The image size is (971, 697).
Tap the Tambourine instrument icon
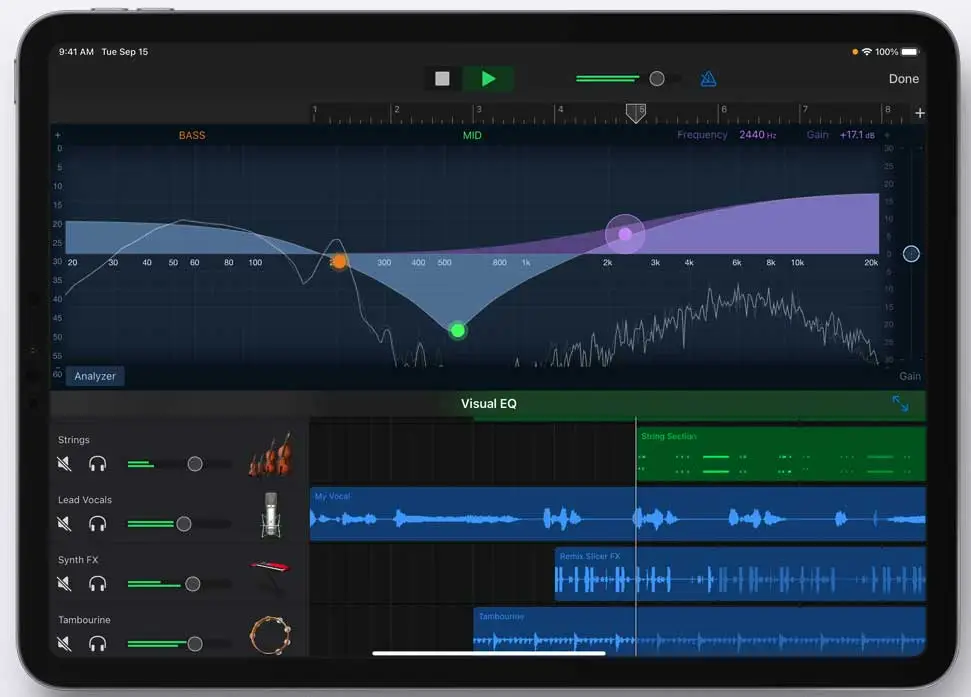coord(267,637)
